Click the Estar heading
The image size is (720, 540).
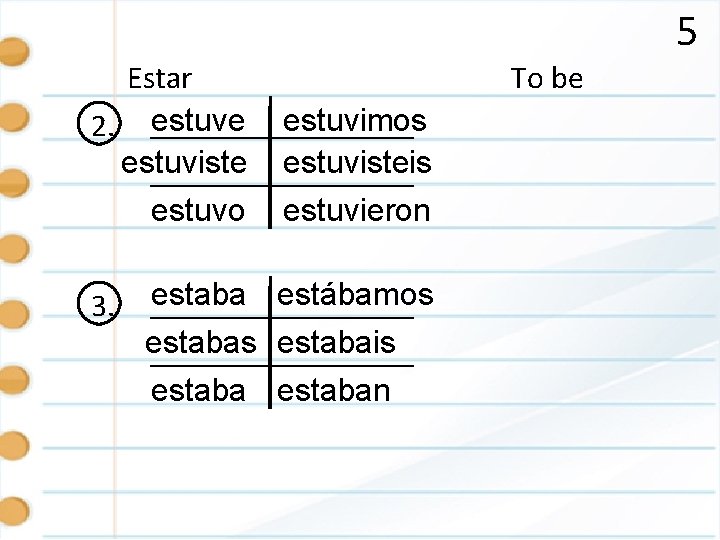[x=160, y=79]
